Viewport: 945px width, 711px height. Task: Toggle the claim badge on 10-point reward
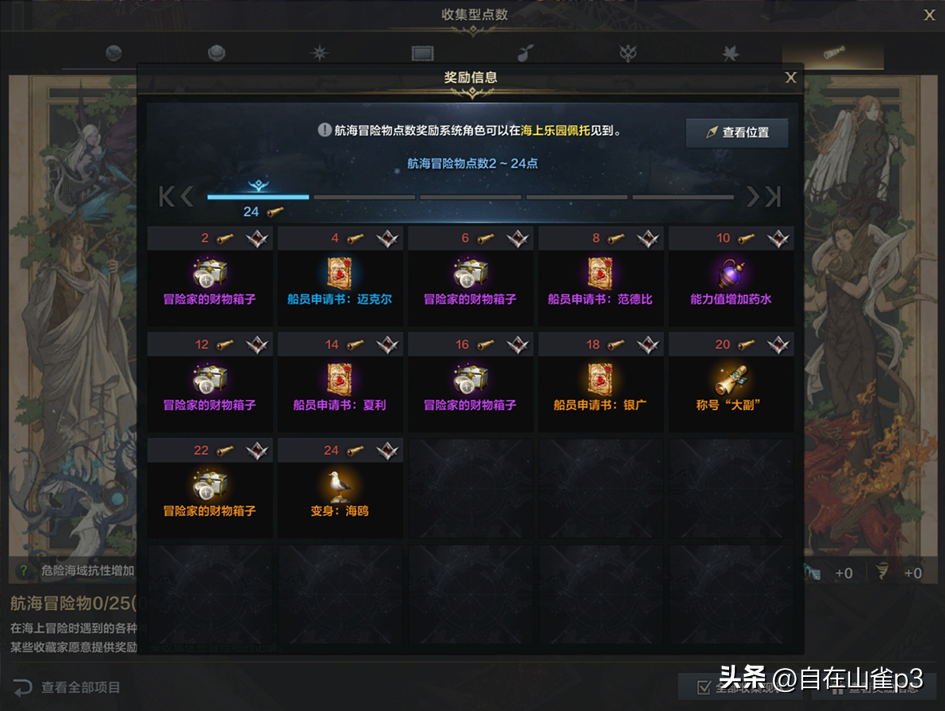pyautogui.click(x=778, y=239)
